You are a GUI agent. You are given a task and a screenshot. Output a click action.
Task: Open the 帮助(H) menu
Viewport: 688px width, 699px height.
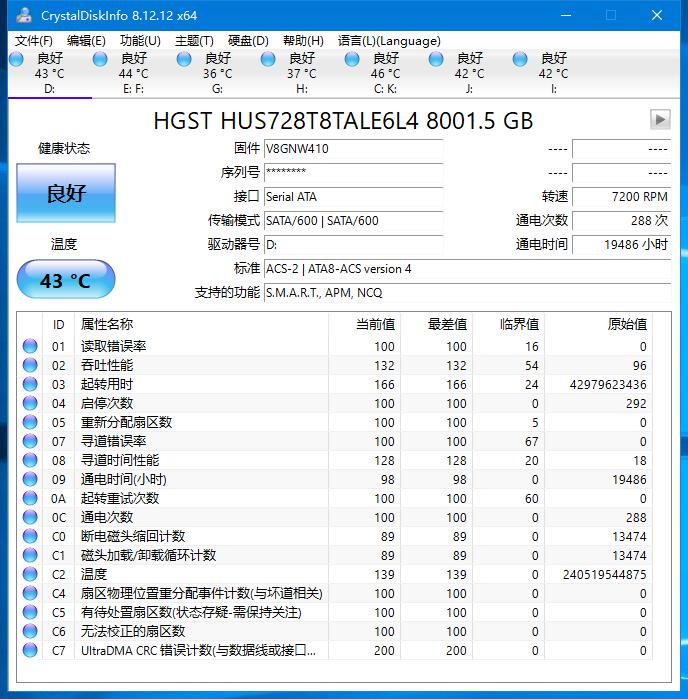[x=303, y=41]
